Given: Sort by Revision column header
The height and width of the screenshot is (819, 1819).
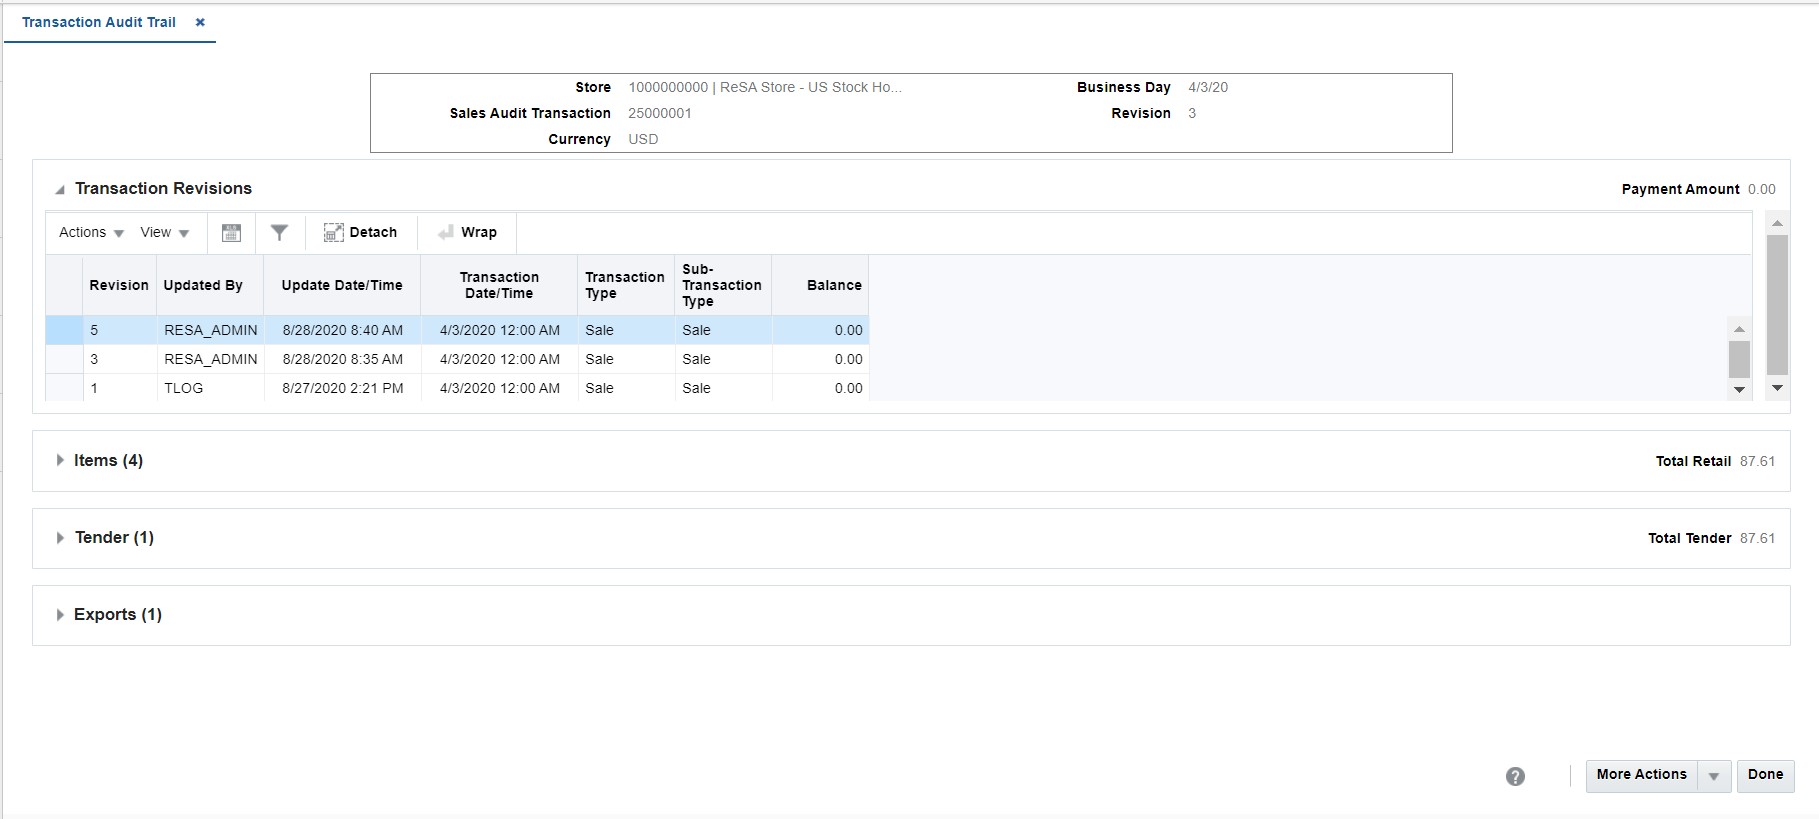Looking at the screenshot, I should [x=119, y=285].
